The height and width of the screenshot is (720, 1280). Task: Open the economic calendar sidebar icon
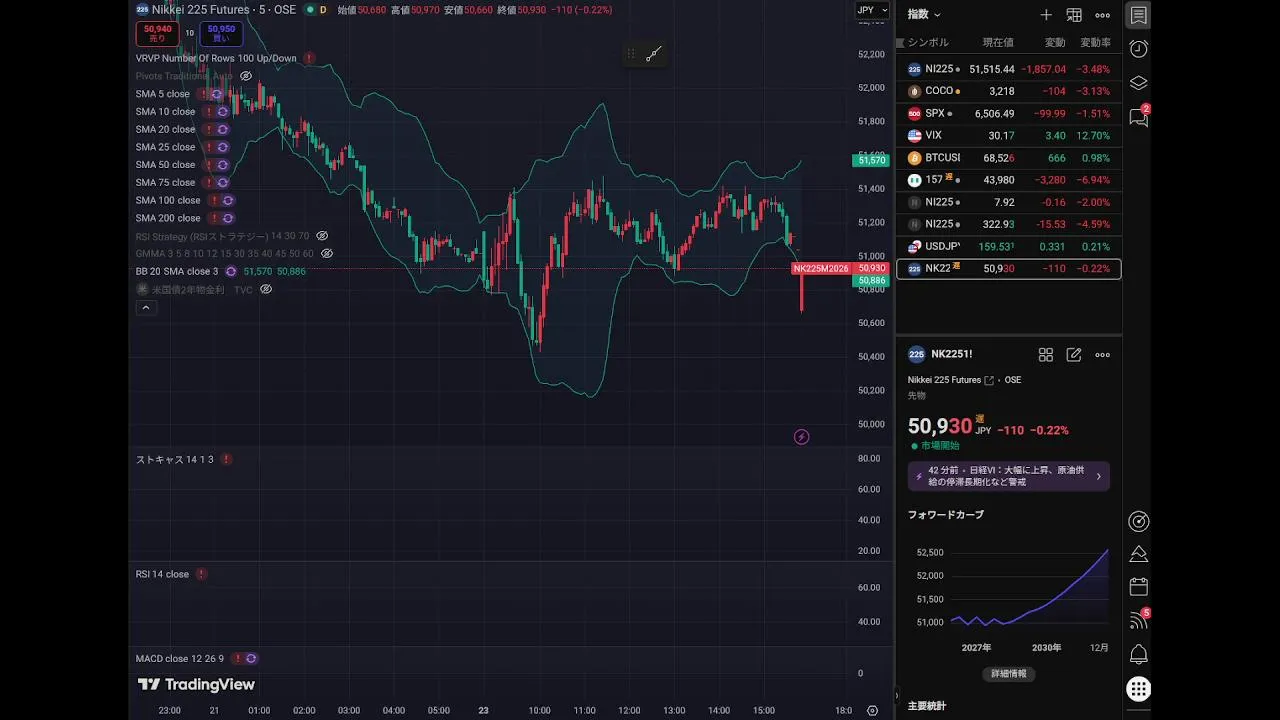coord(1138,587)
